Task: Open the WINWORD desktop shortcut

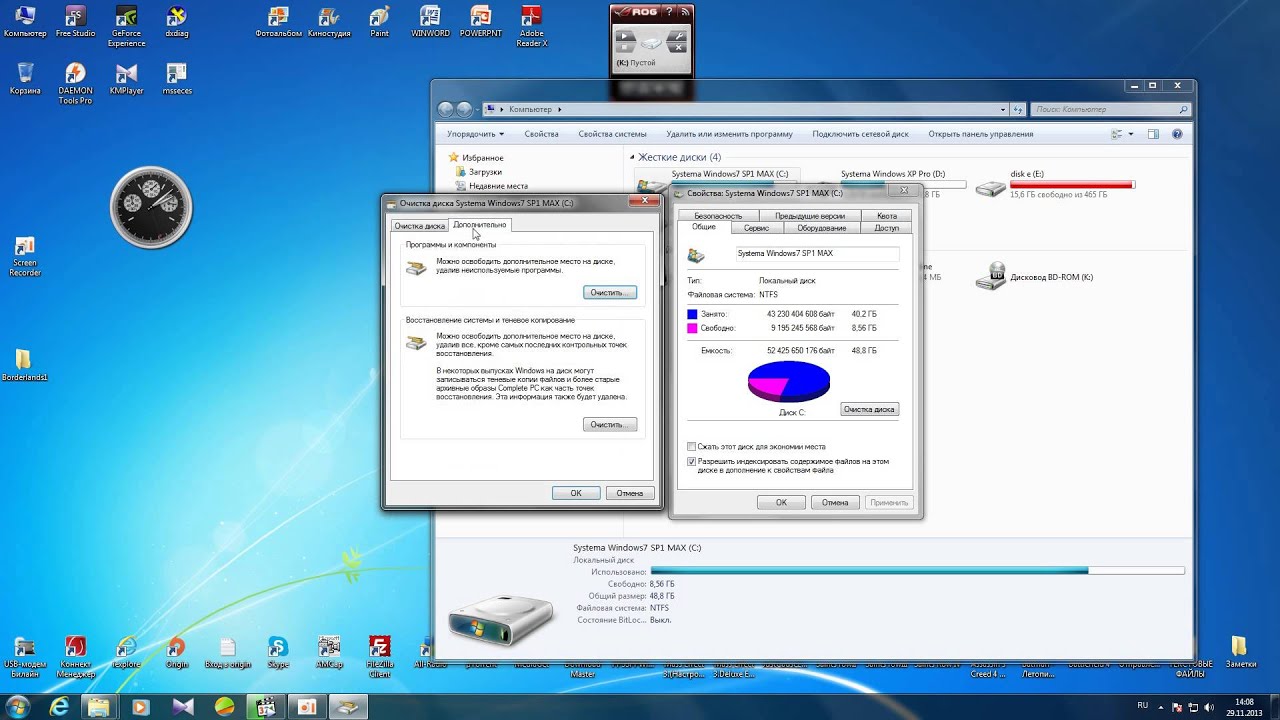Action: [430, 21]
